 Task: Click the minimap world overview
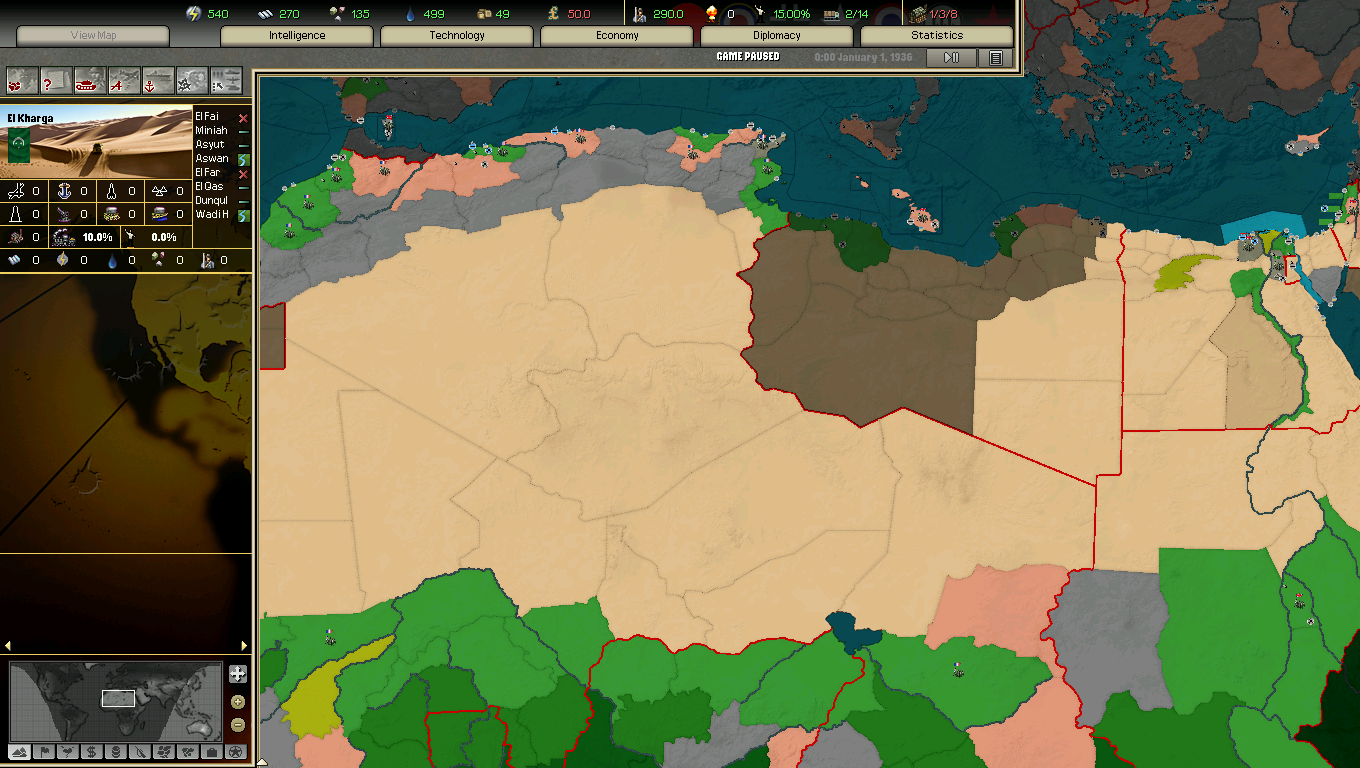point(116,701)
